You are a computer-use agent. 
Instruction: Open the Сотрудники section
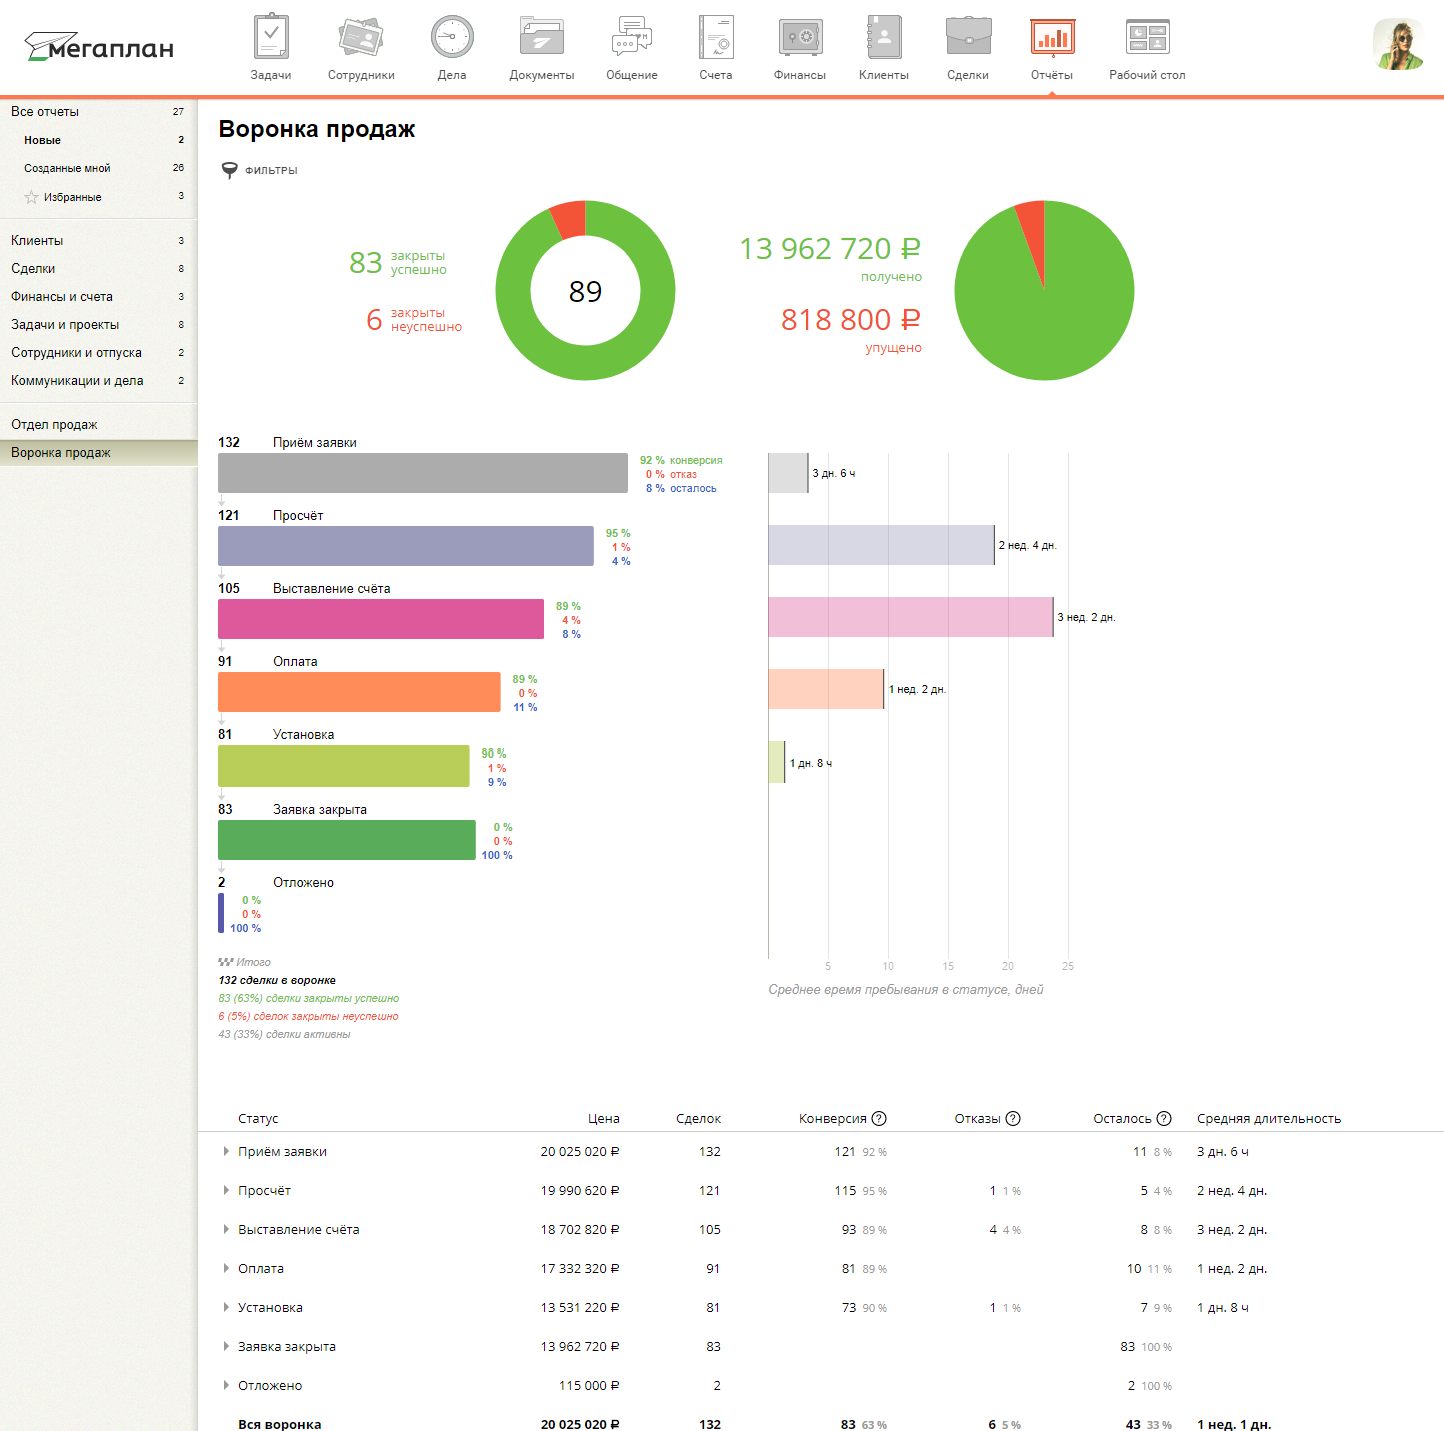pyautogui.click(x=360, y=43)
